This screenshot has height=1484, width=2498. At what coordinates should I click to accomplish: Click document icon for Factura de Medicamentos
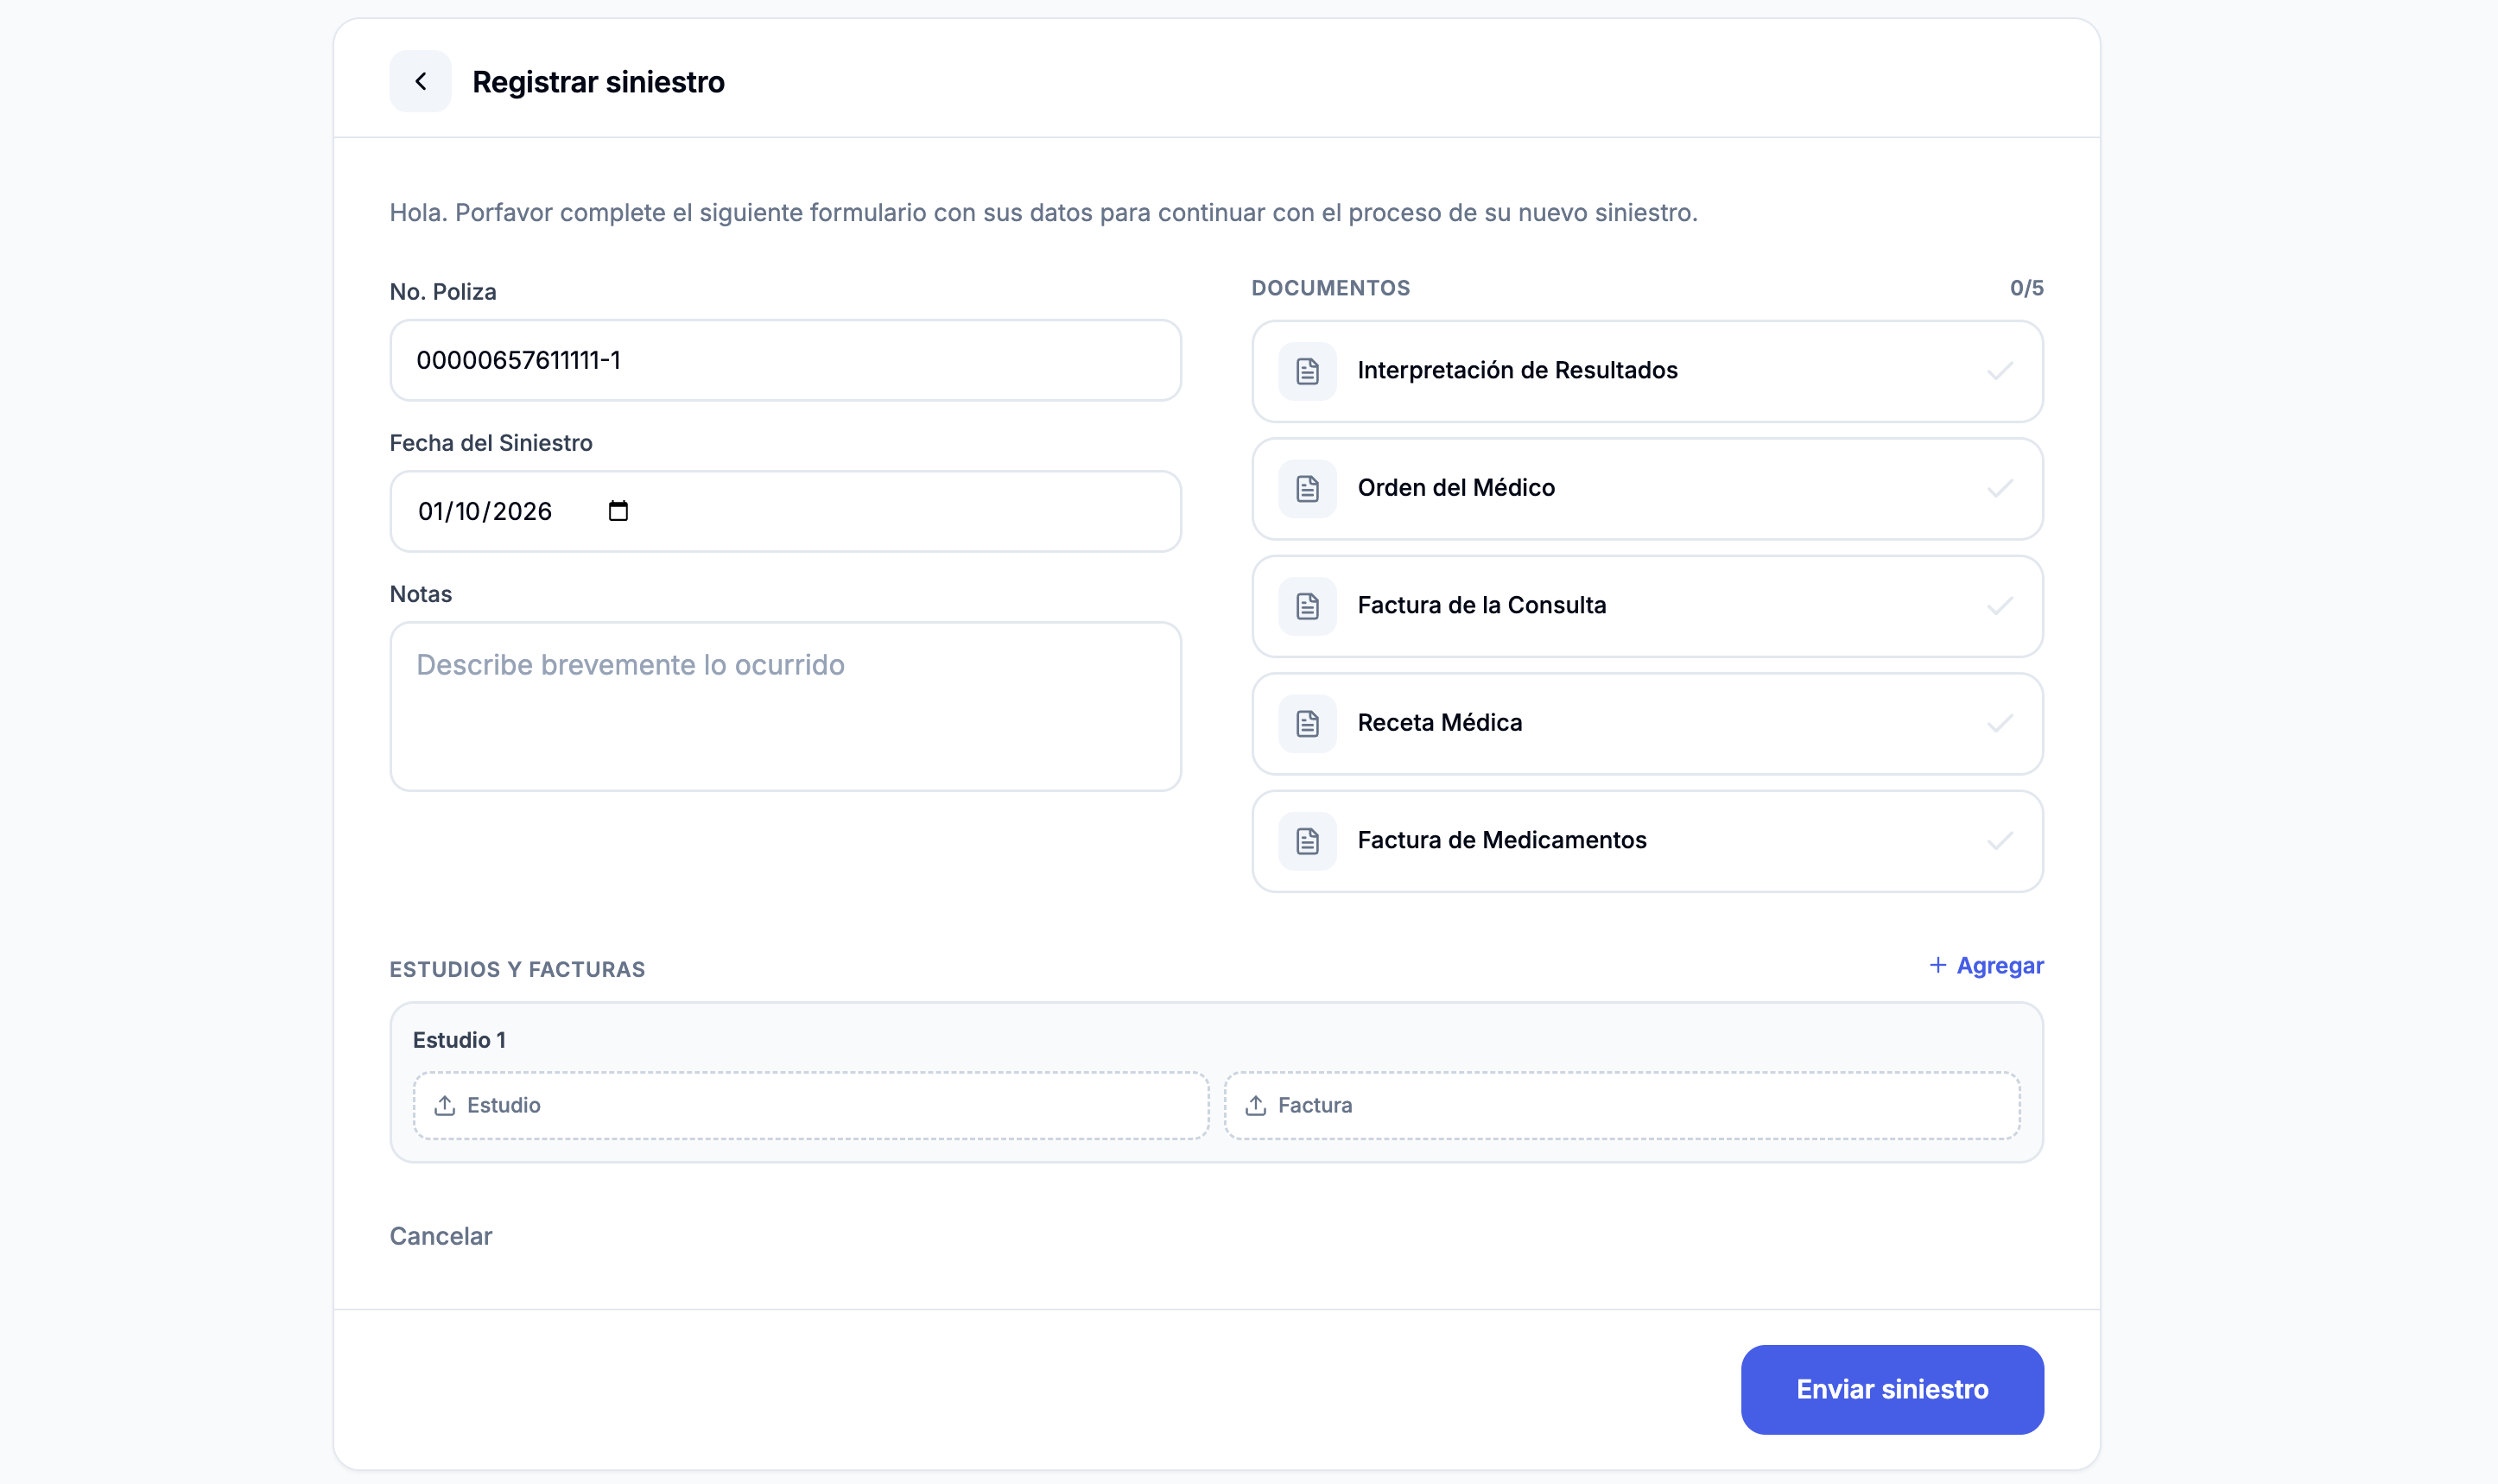1307,841
